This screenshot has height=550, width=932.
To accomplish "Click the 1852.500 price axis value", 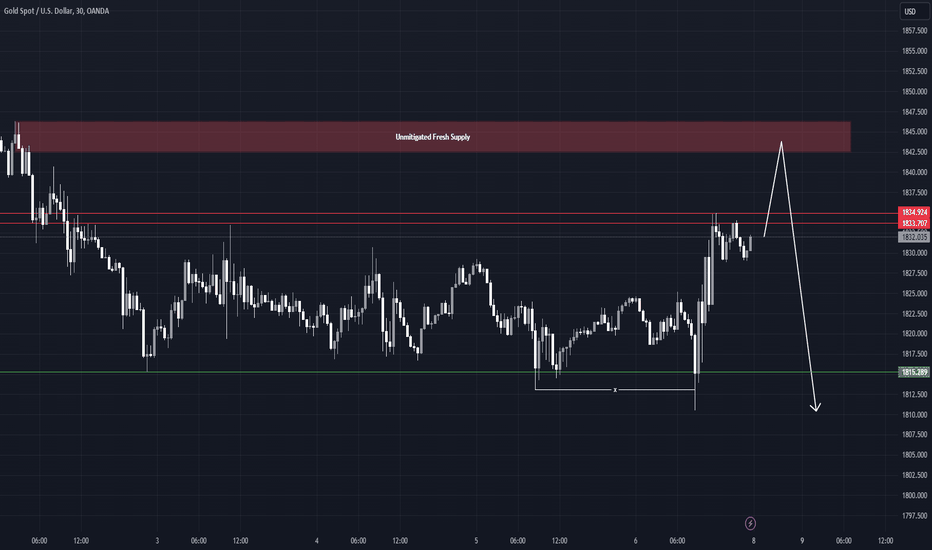I will click(x=914, y=71).
